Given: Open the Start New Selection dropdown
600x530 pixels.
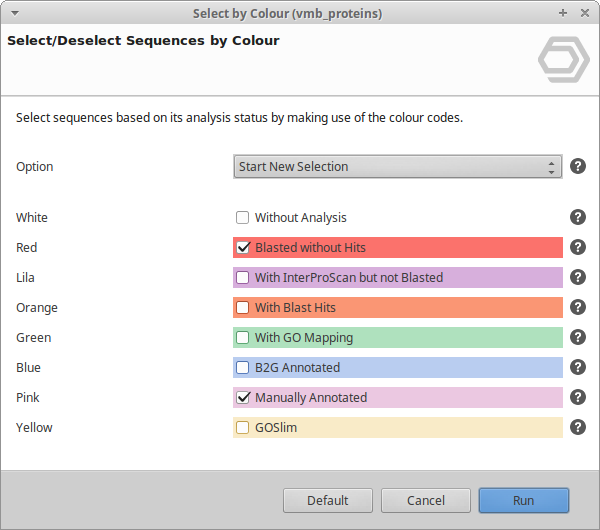Looking at the screenshot, I should [x=397, y=167].
